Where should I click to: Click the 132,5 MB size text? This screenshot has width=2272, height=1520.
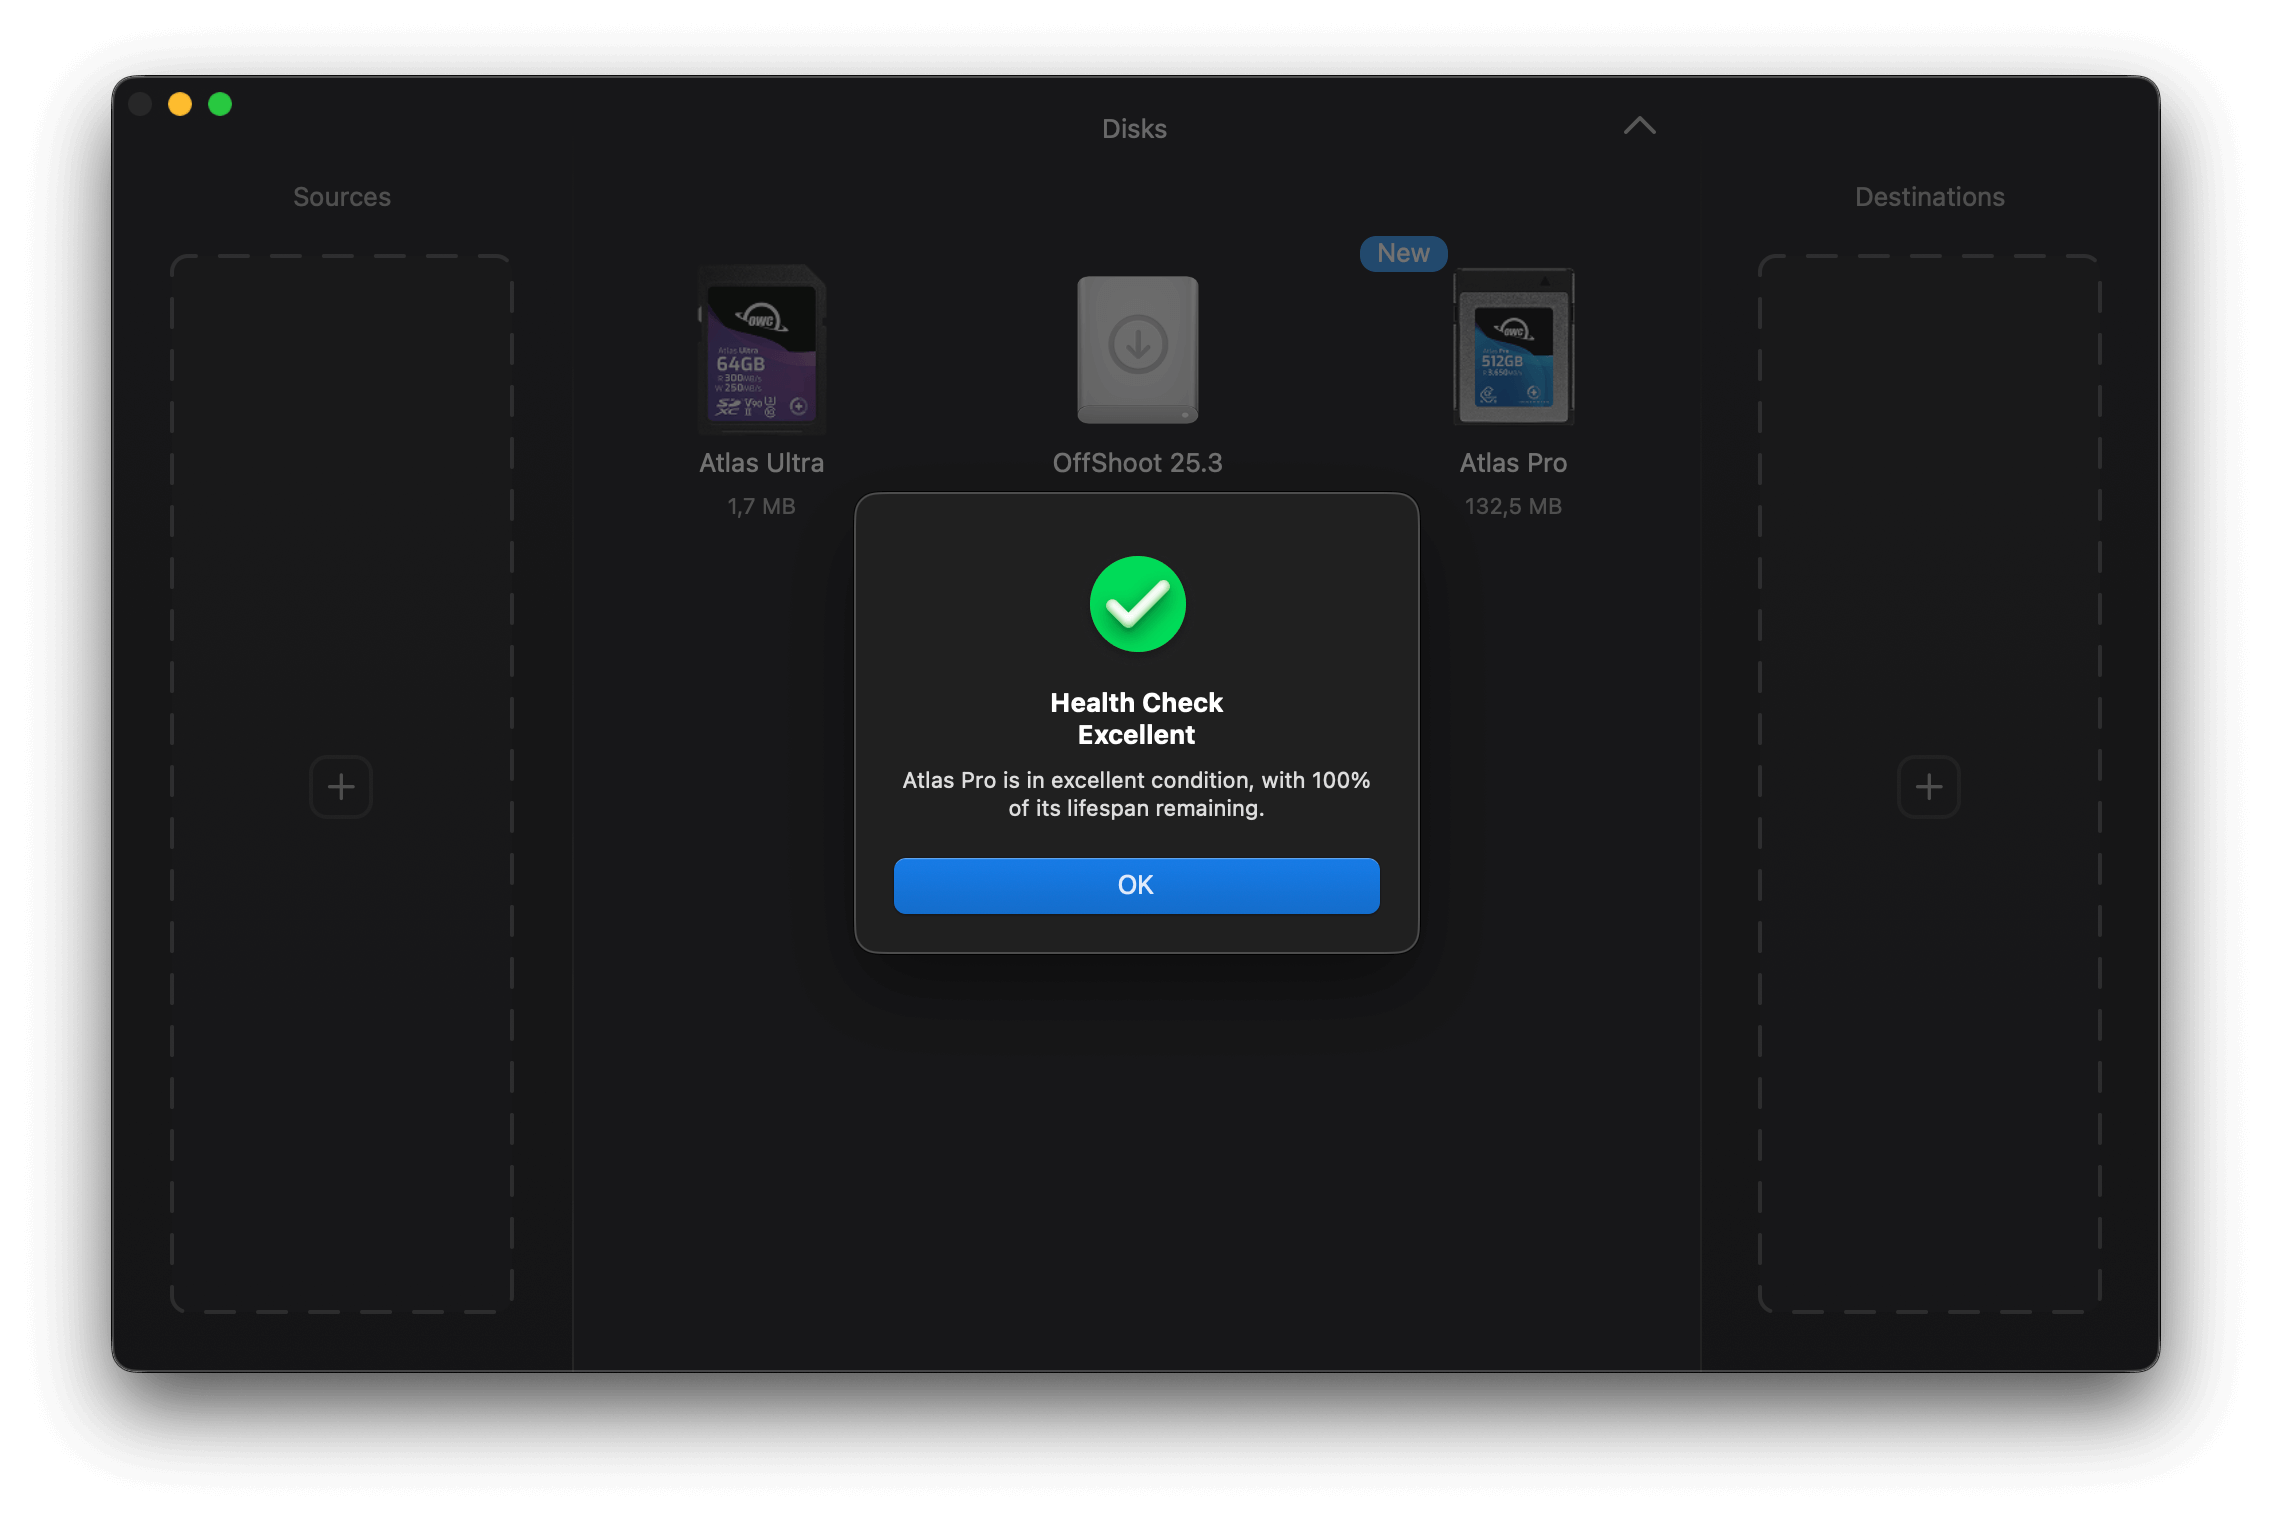1513,506
